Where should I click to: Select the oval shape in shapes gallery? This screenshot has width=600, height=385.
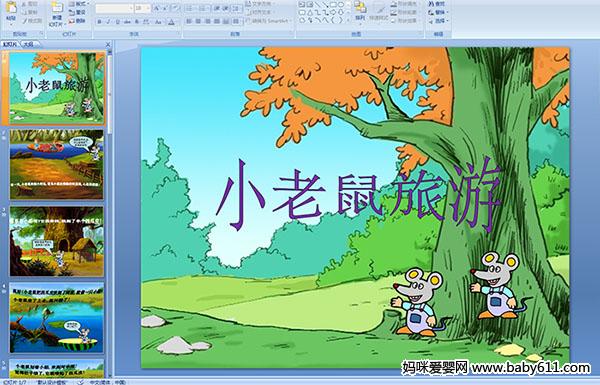341,5
